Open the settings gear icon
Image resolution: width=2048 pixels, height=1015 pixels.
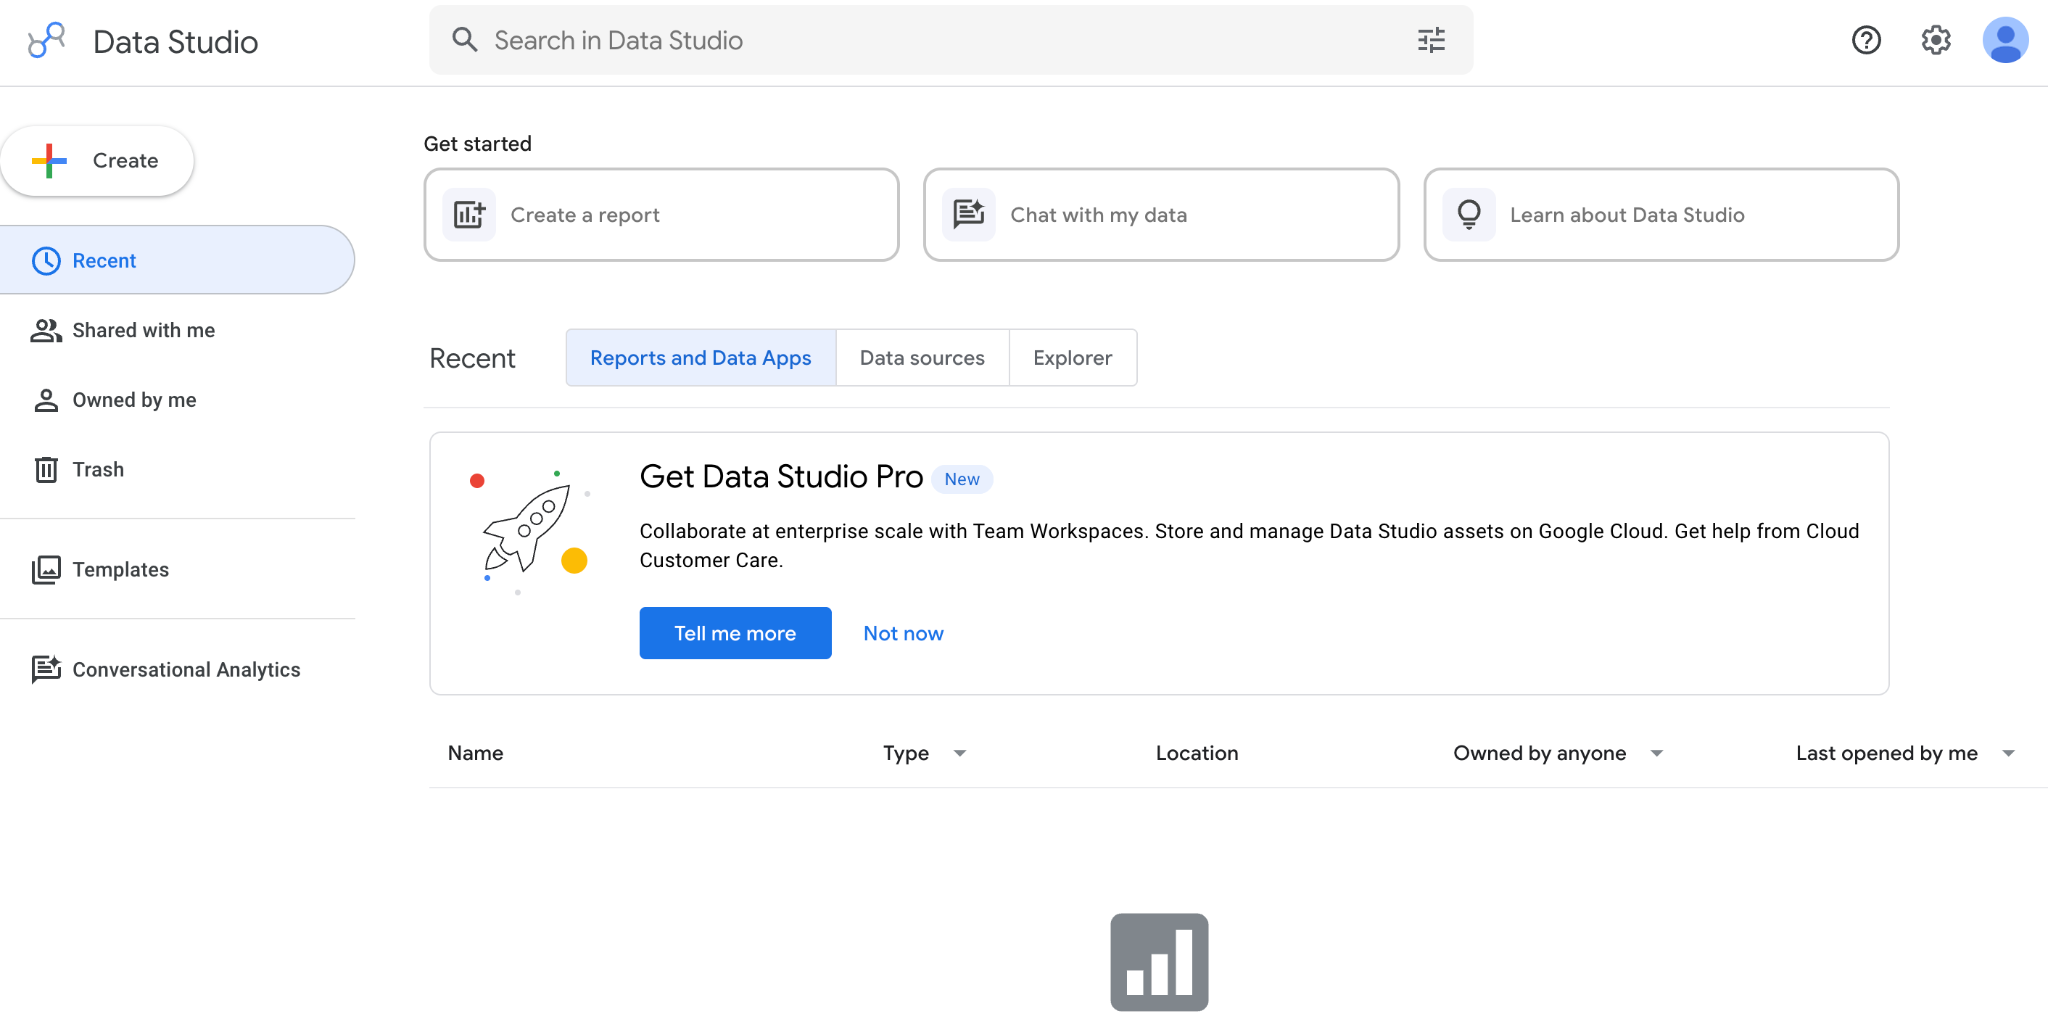(1936, 40)
